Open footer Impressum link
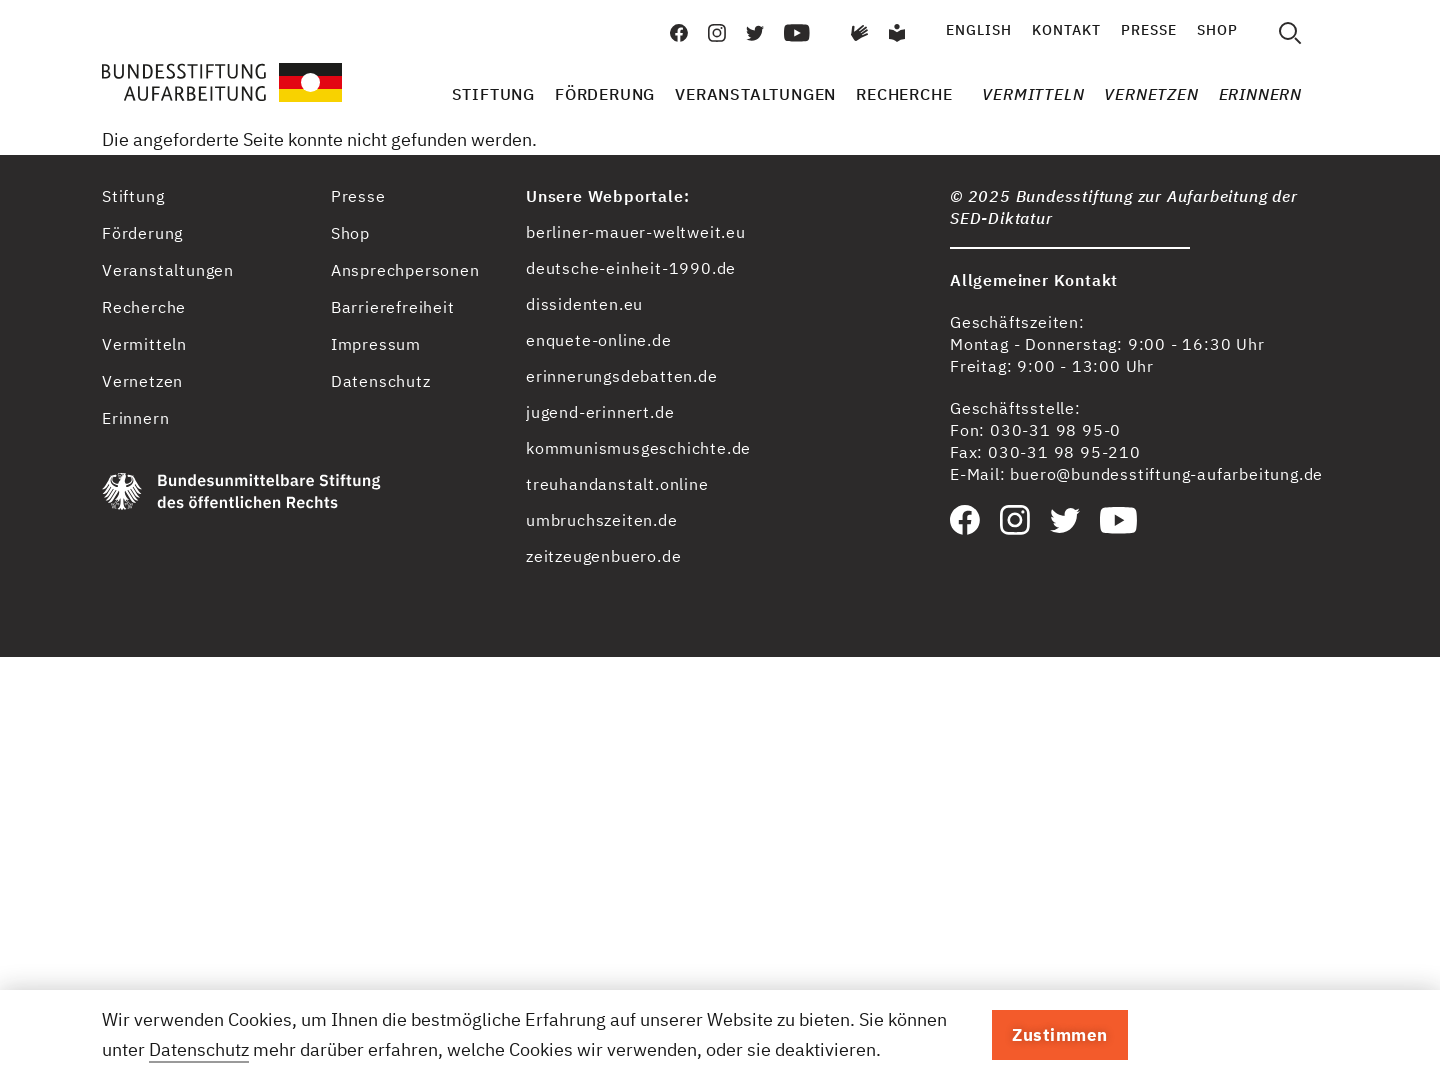The width and height of the screenshot is (1440, 1080). coord(375,344)
